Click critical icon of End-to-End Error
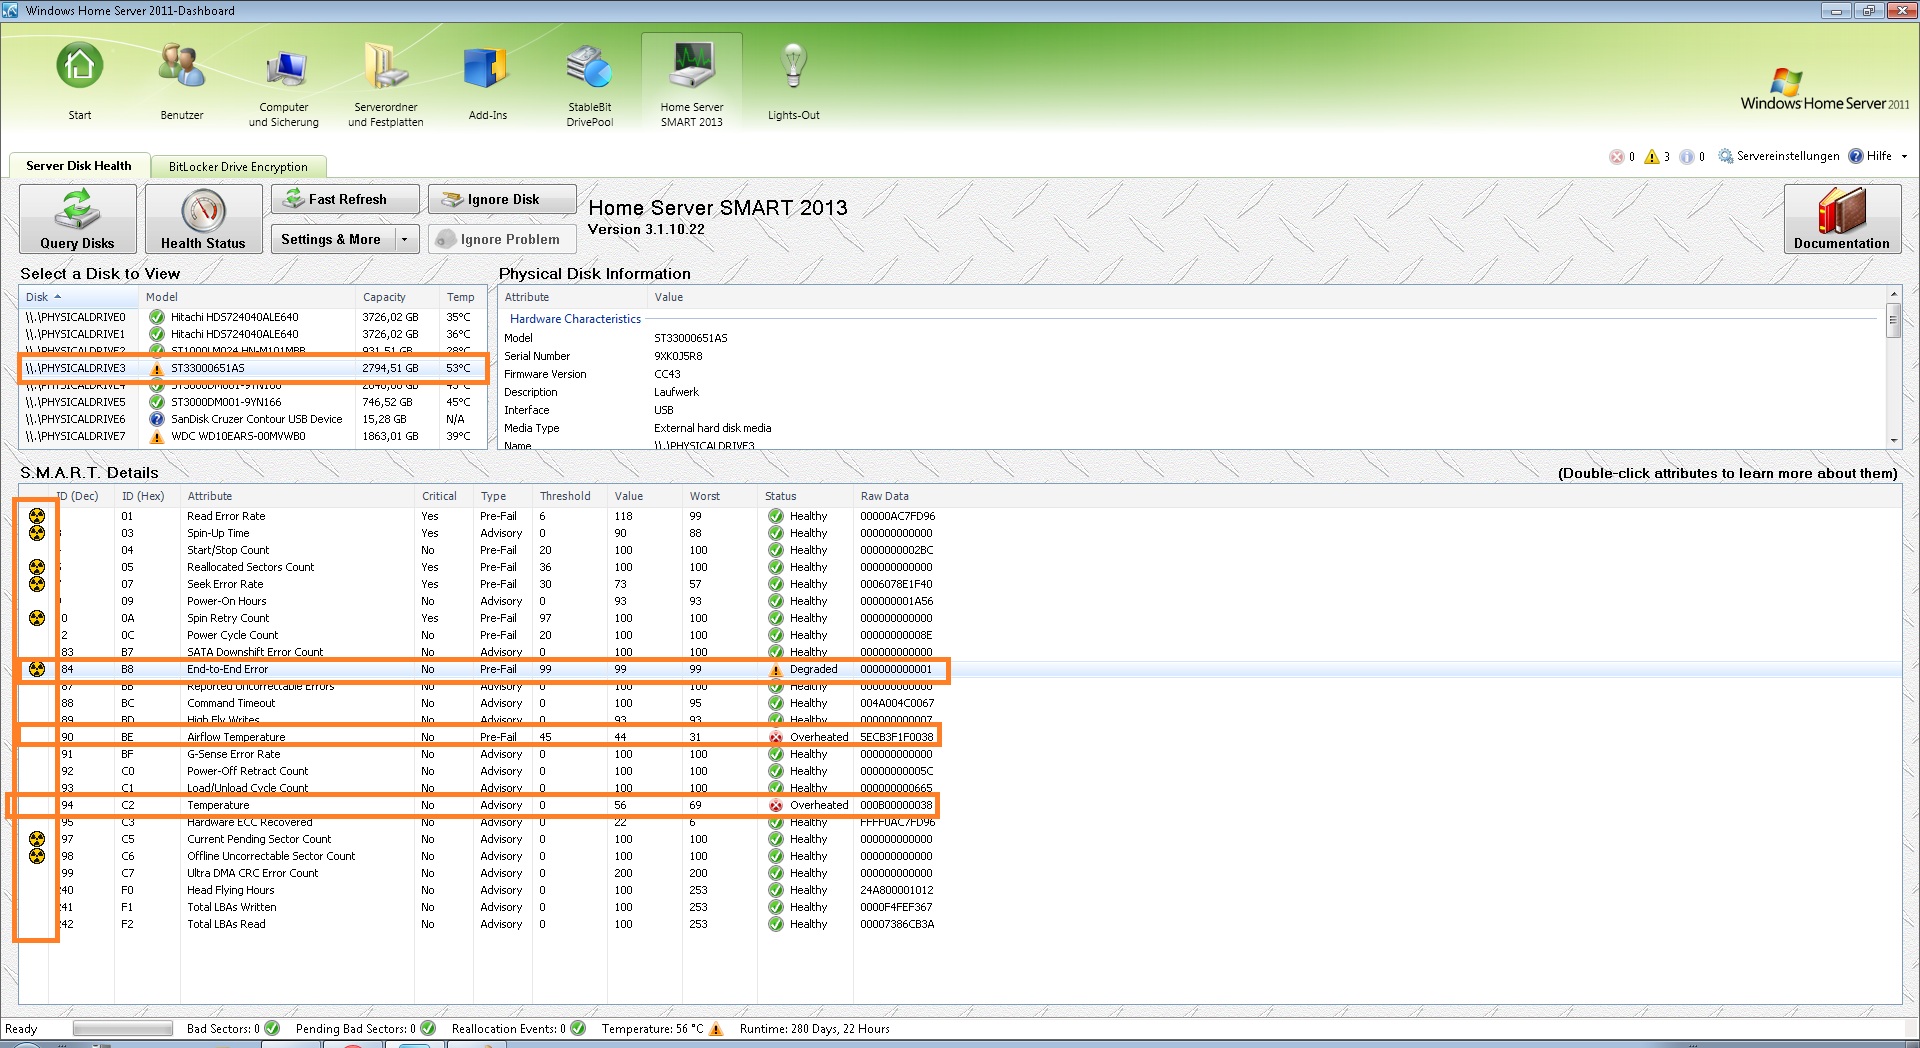This screenshot has width=1920, height=1048. point(37,669)
